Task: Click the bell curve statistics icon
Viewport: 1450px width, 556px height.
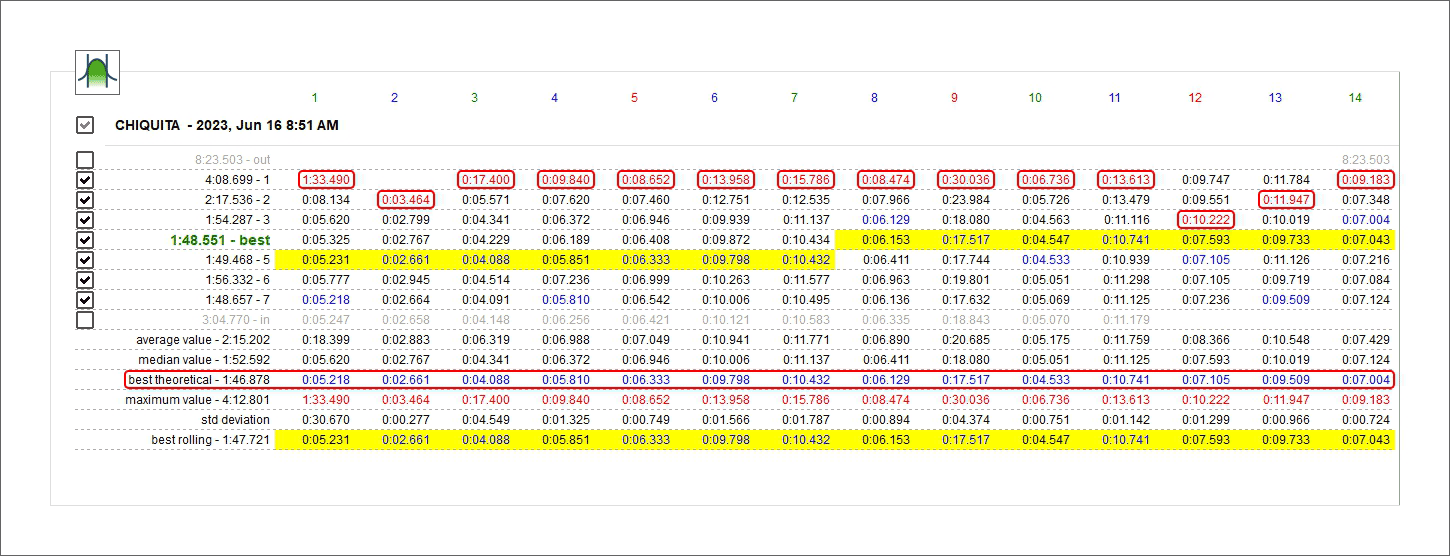Action: (98, 72)
